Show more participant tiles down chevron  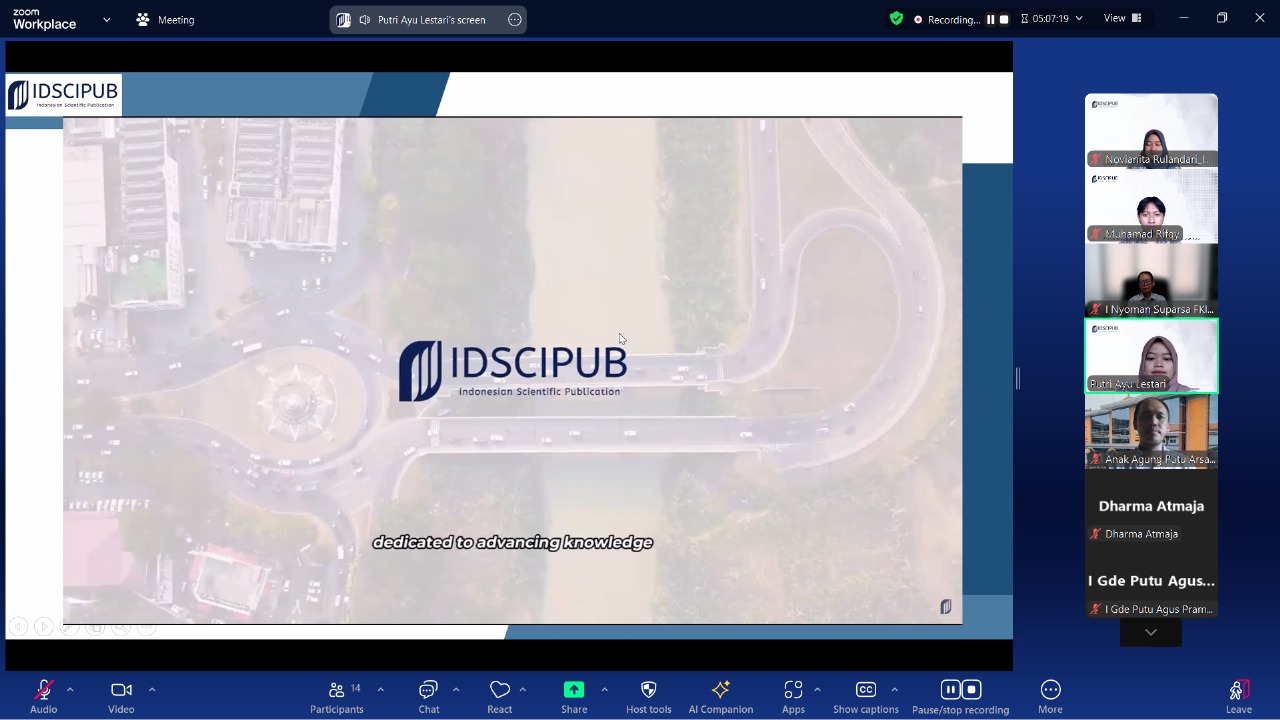click(1151, 632)
